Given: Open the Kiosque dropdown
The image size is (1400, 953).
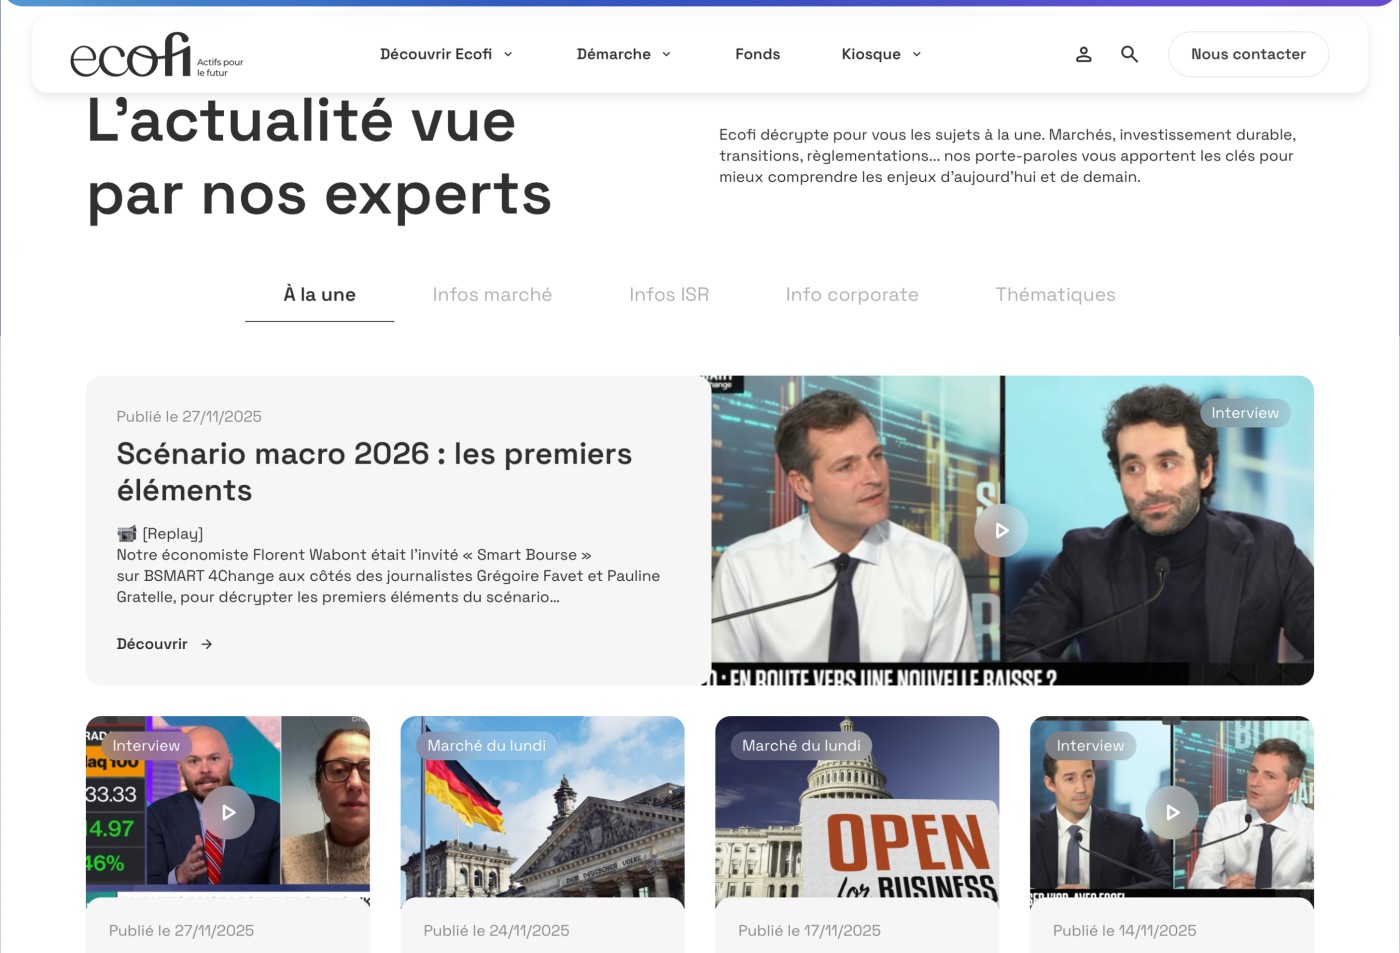Looking at the screenshot, I should click(881, 54).
